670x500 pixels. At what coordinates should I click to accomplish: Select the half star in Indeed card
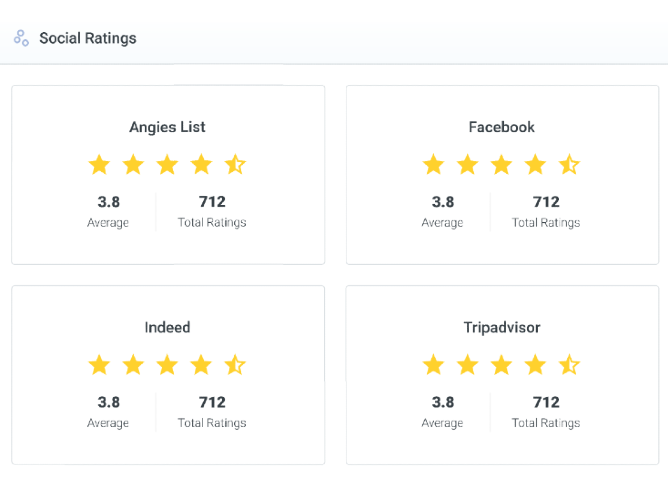[x=235, y=365]
